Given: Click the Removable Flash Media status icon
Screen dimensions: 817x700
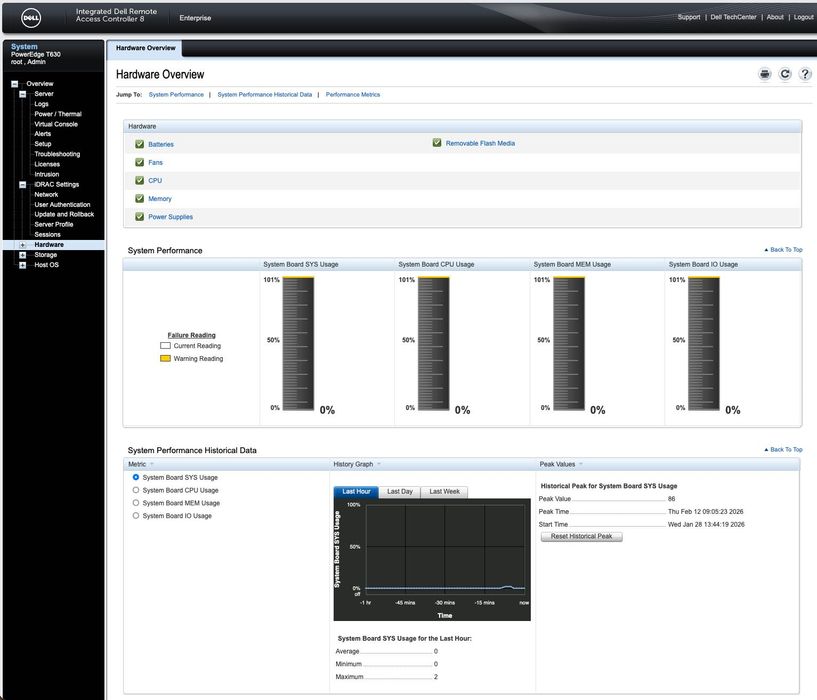Looking at the screenshot, I should 437,143.
